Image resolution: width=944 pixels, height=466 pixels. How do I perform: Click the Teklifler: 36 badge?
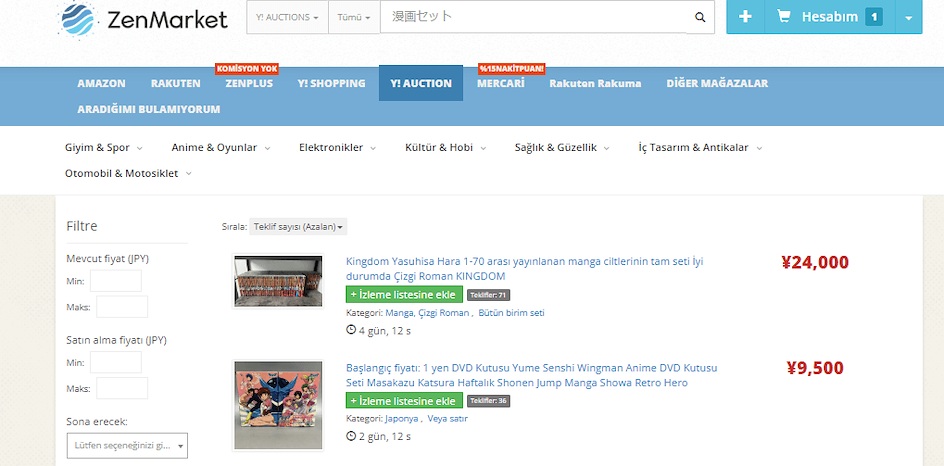[488, 401]
